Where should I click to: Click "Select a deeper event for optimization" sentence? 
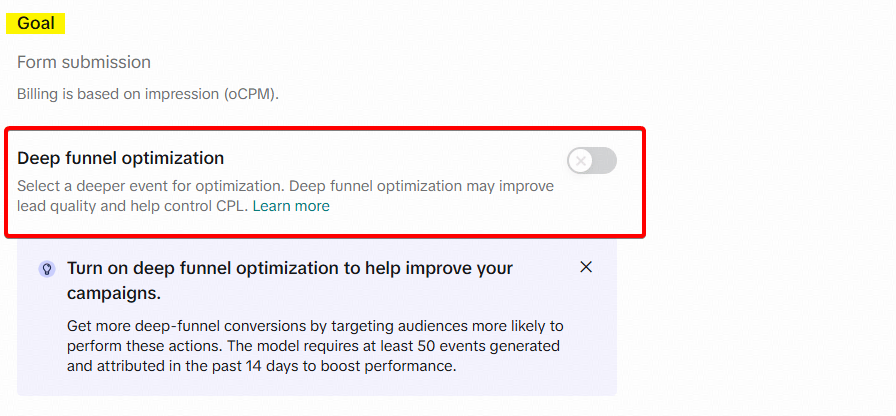click(150, 186)
